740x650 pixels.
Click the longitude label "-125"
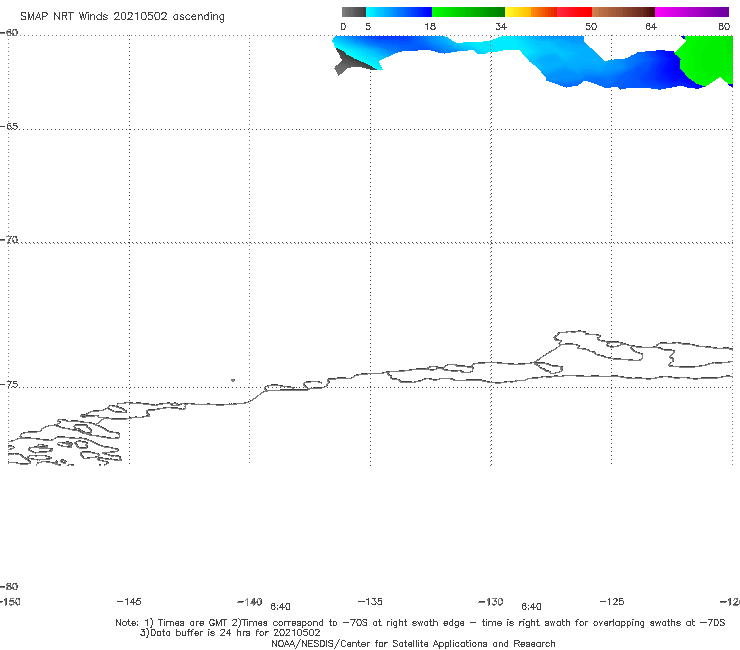click(612, 602)
